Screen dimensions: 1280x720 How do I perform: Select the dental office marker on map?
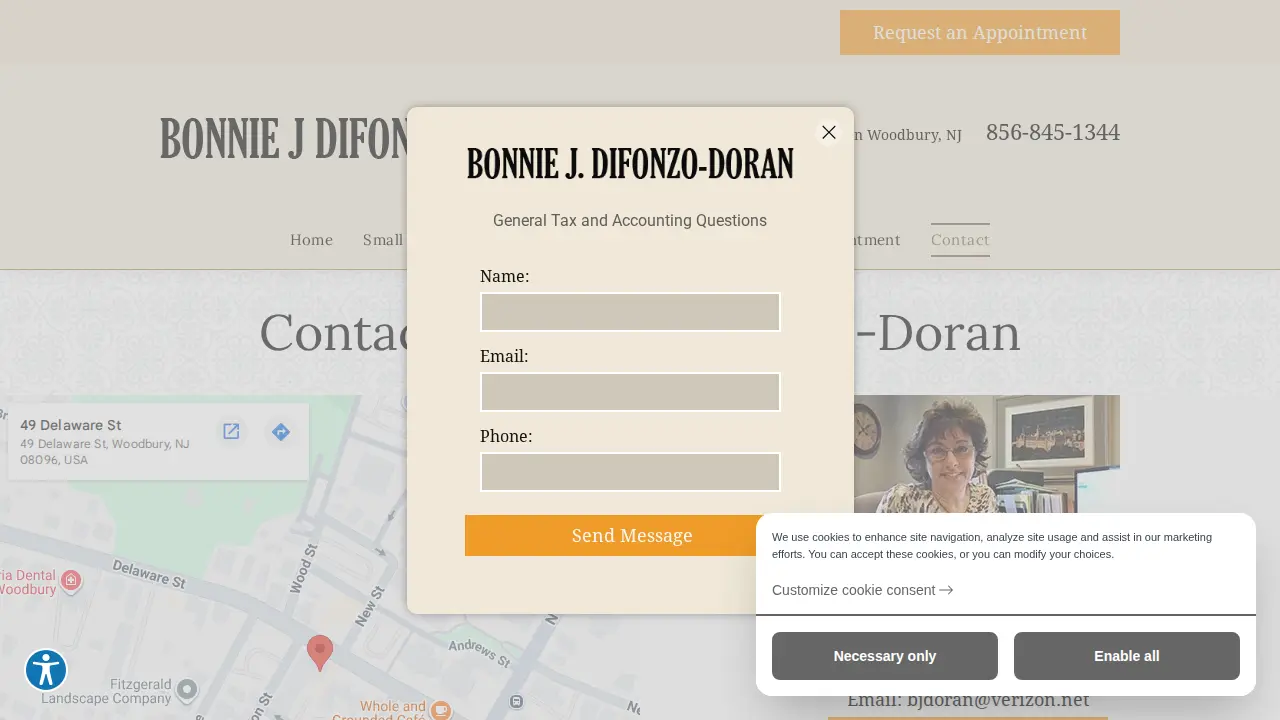click(71, 581)
